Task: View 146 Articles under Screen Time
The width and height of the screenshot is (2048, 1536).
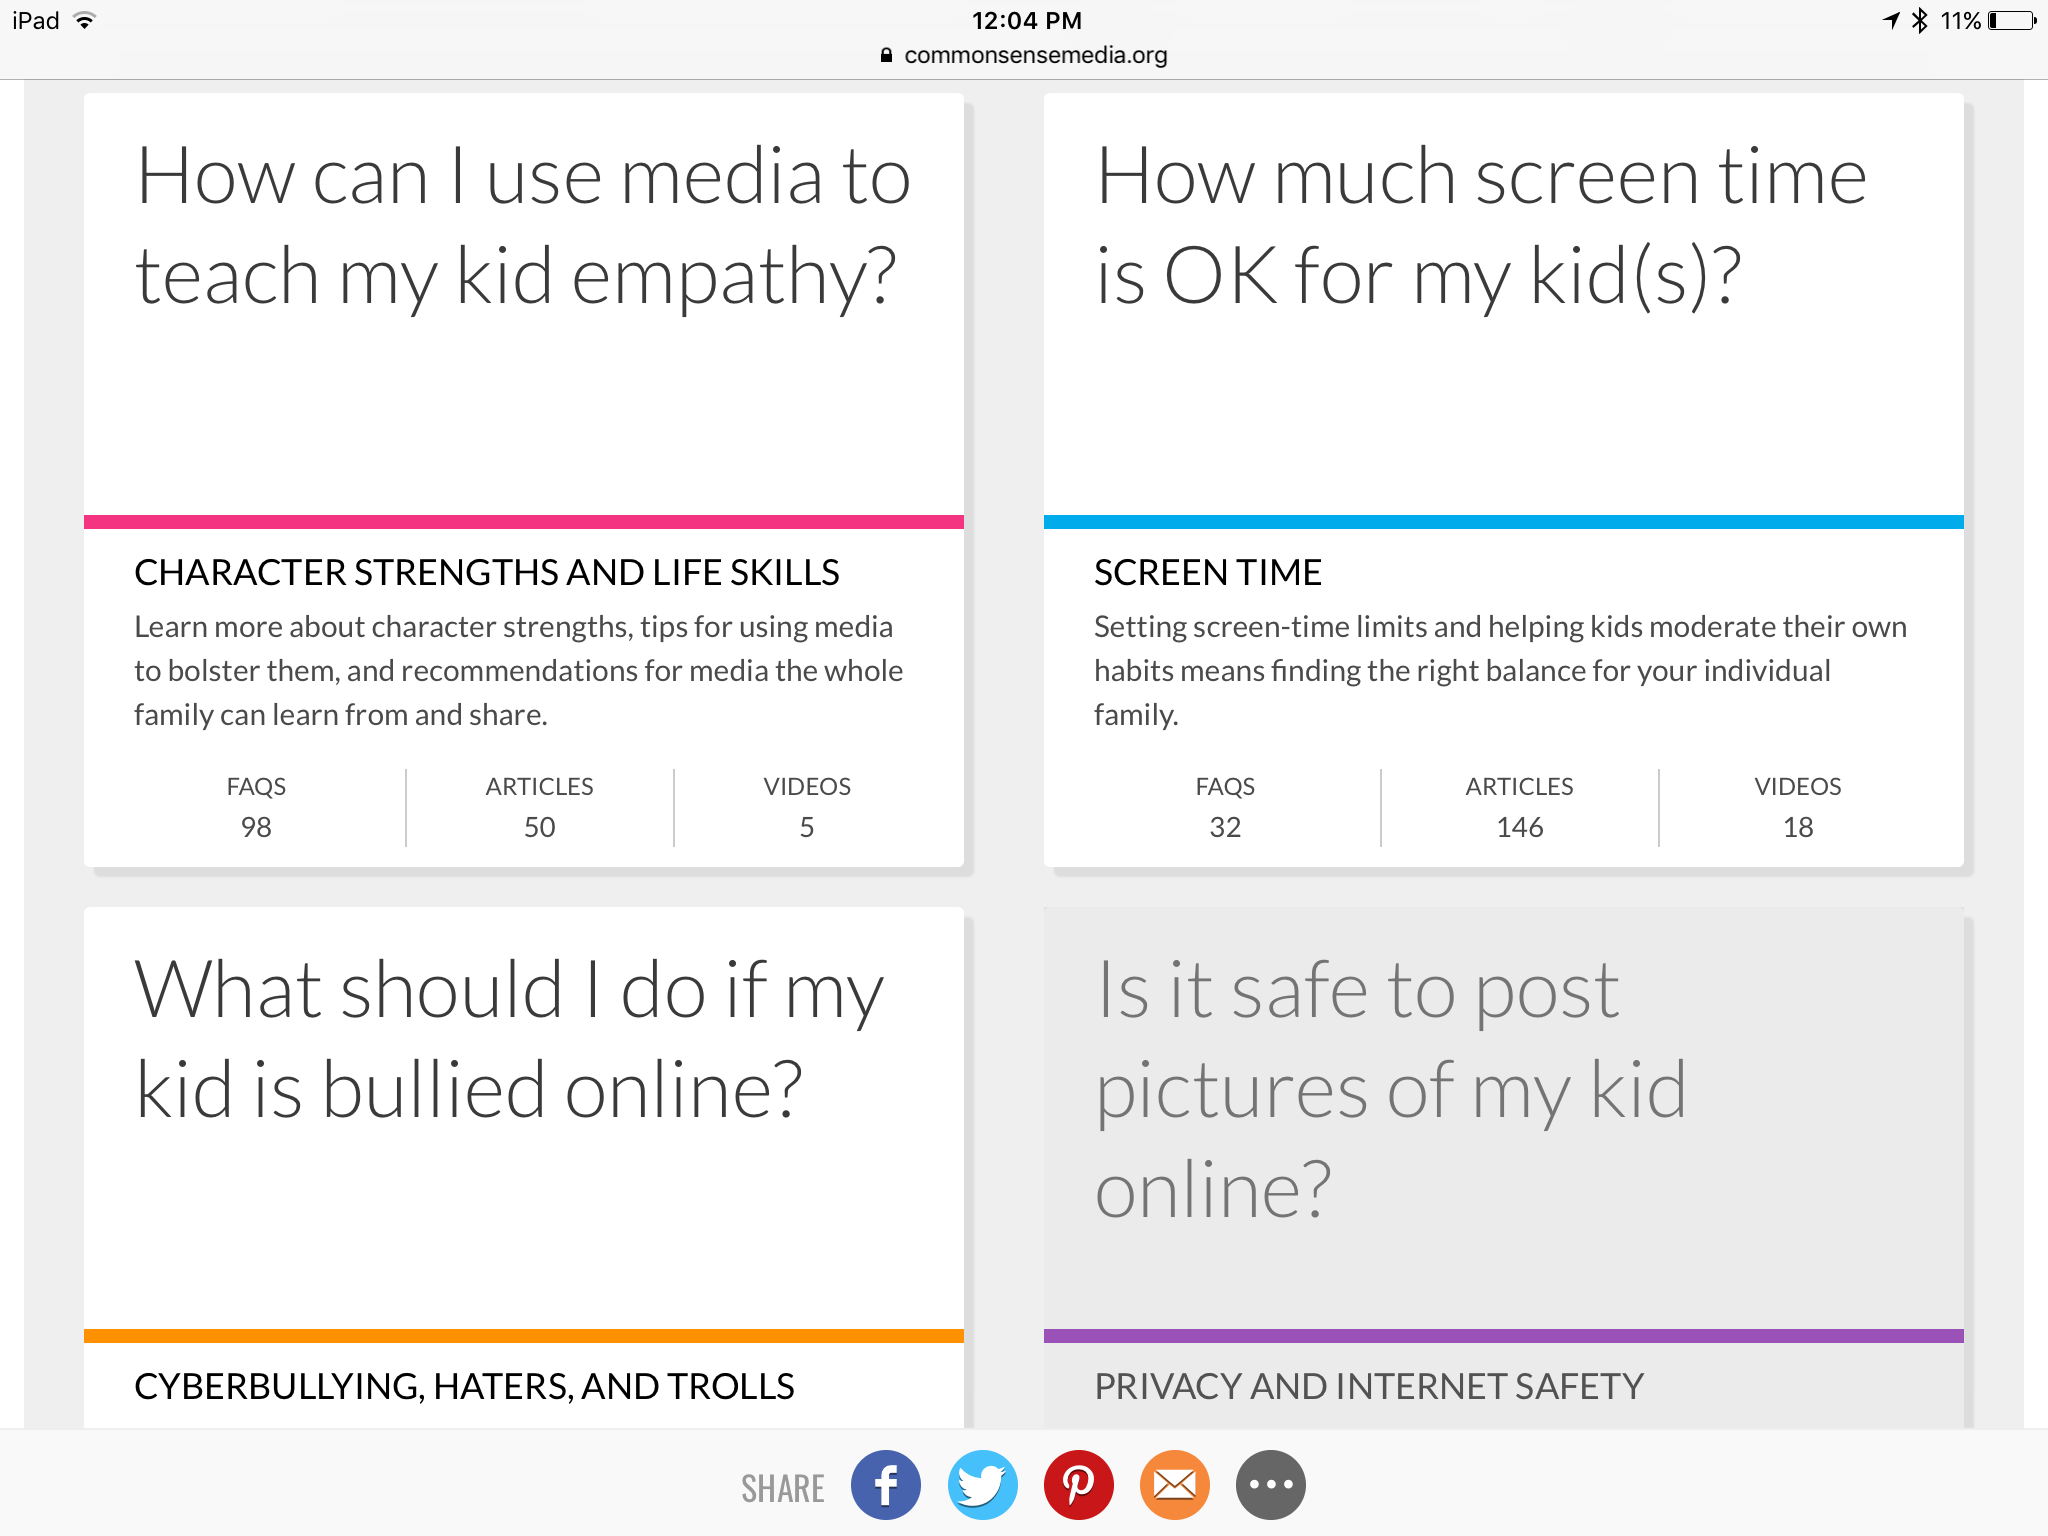Action: point(1519,808)
